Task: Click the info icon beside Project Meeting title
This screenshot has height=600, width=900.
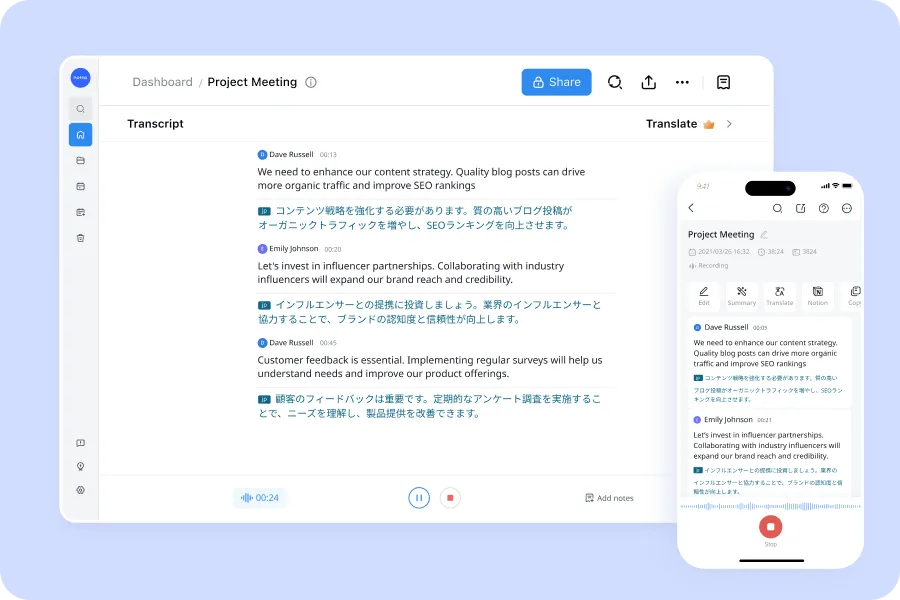Action: [311, 82]
